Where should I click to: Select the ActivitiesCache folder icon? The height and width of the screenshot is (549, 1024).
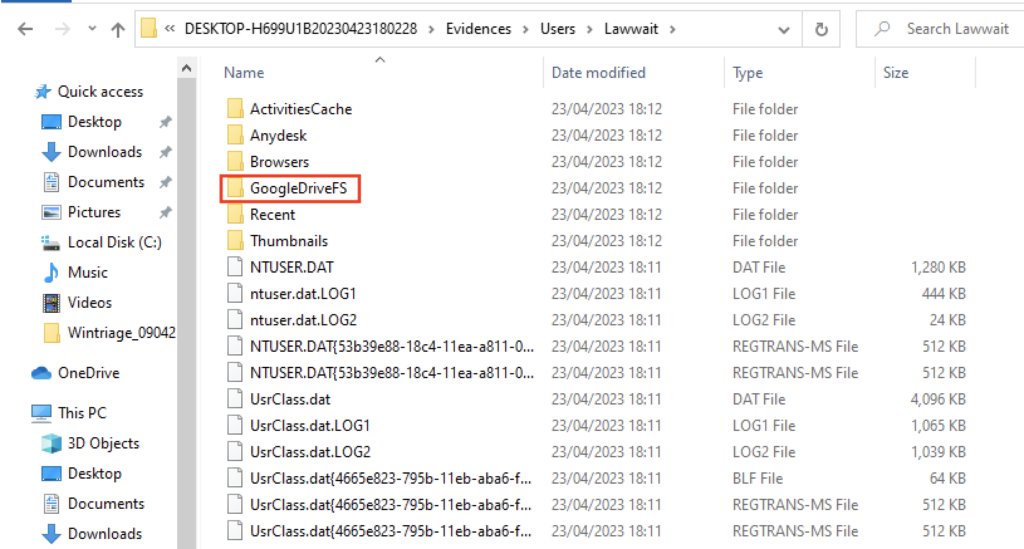235,108
